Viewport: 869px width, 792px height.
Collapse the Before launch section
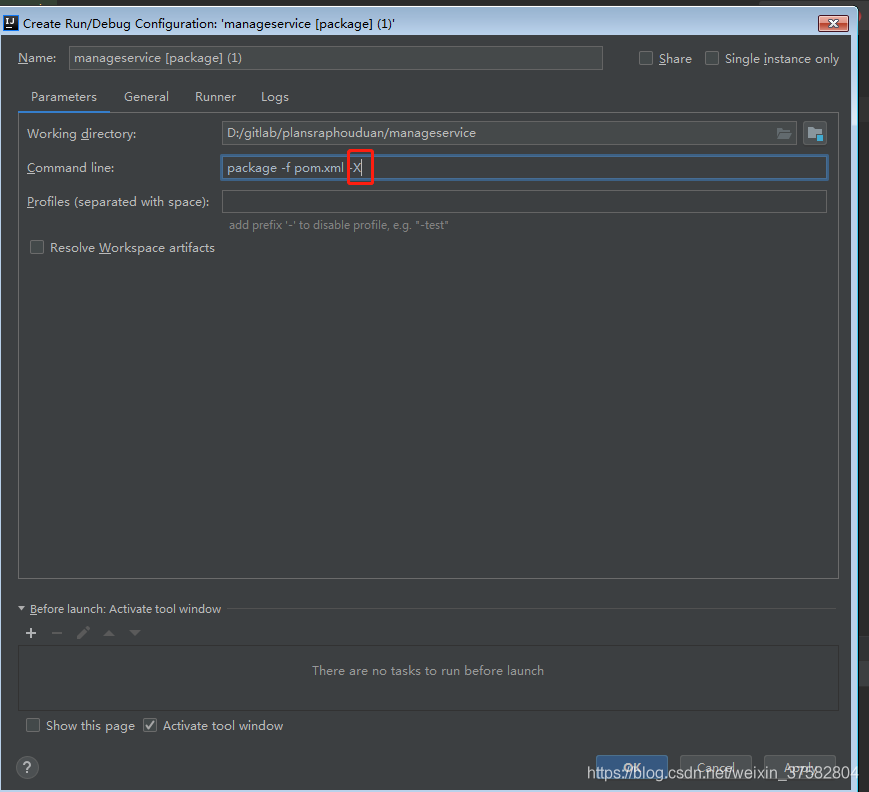[22, 609]
